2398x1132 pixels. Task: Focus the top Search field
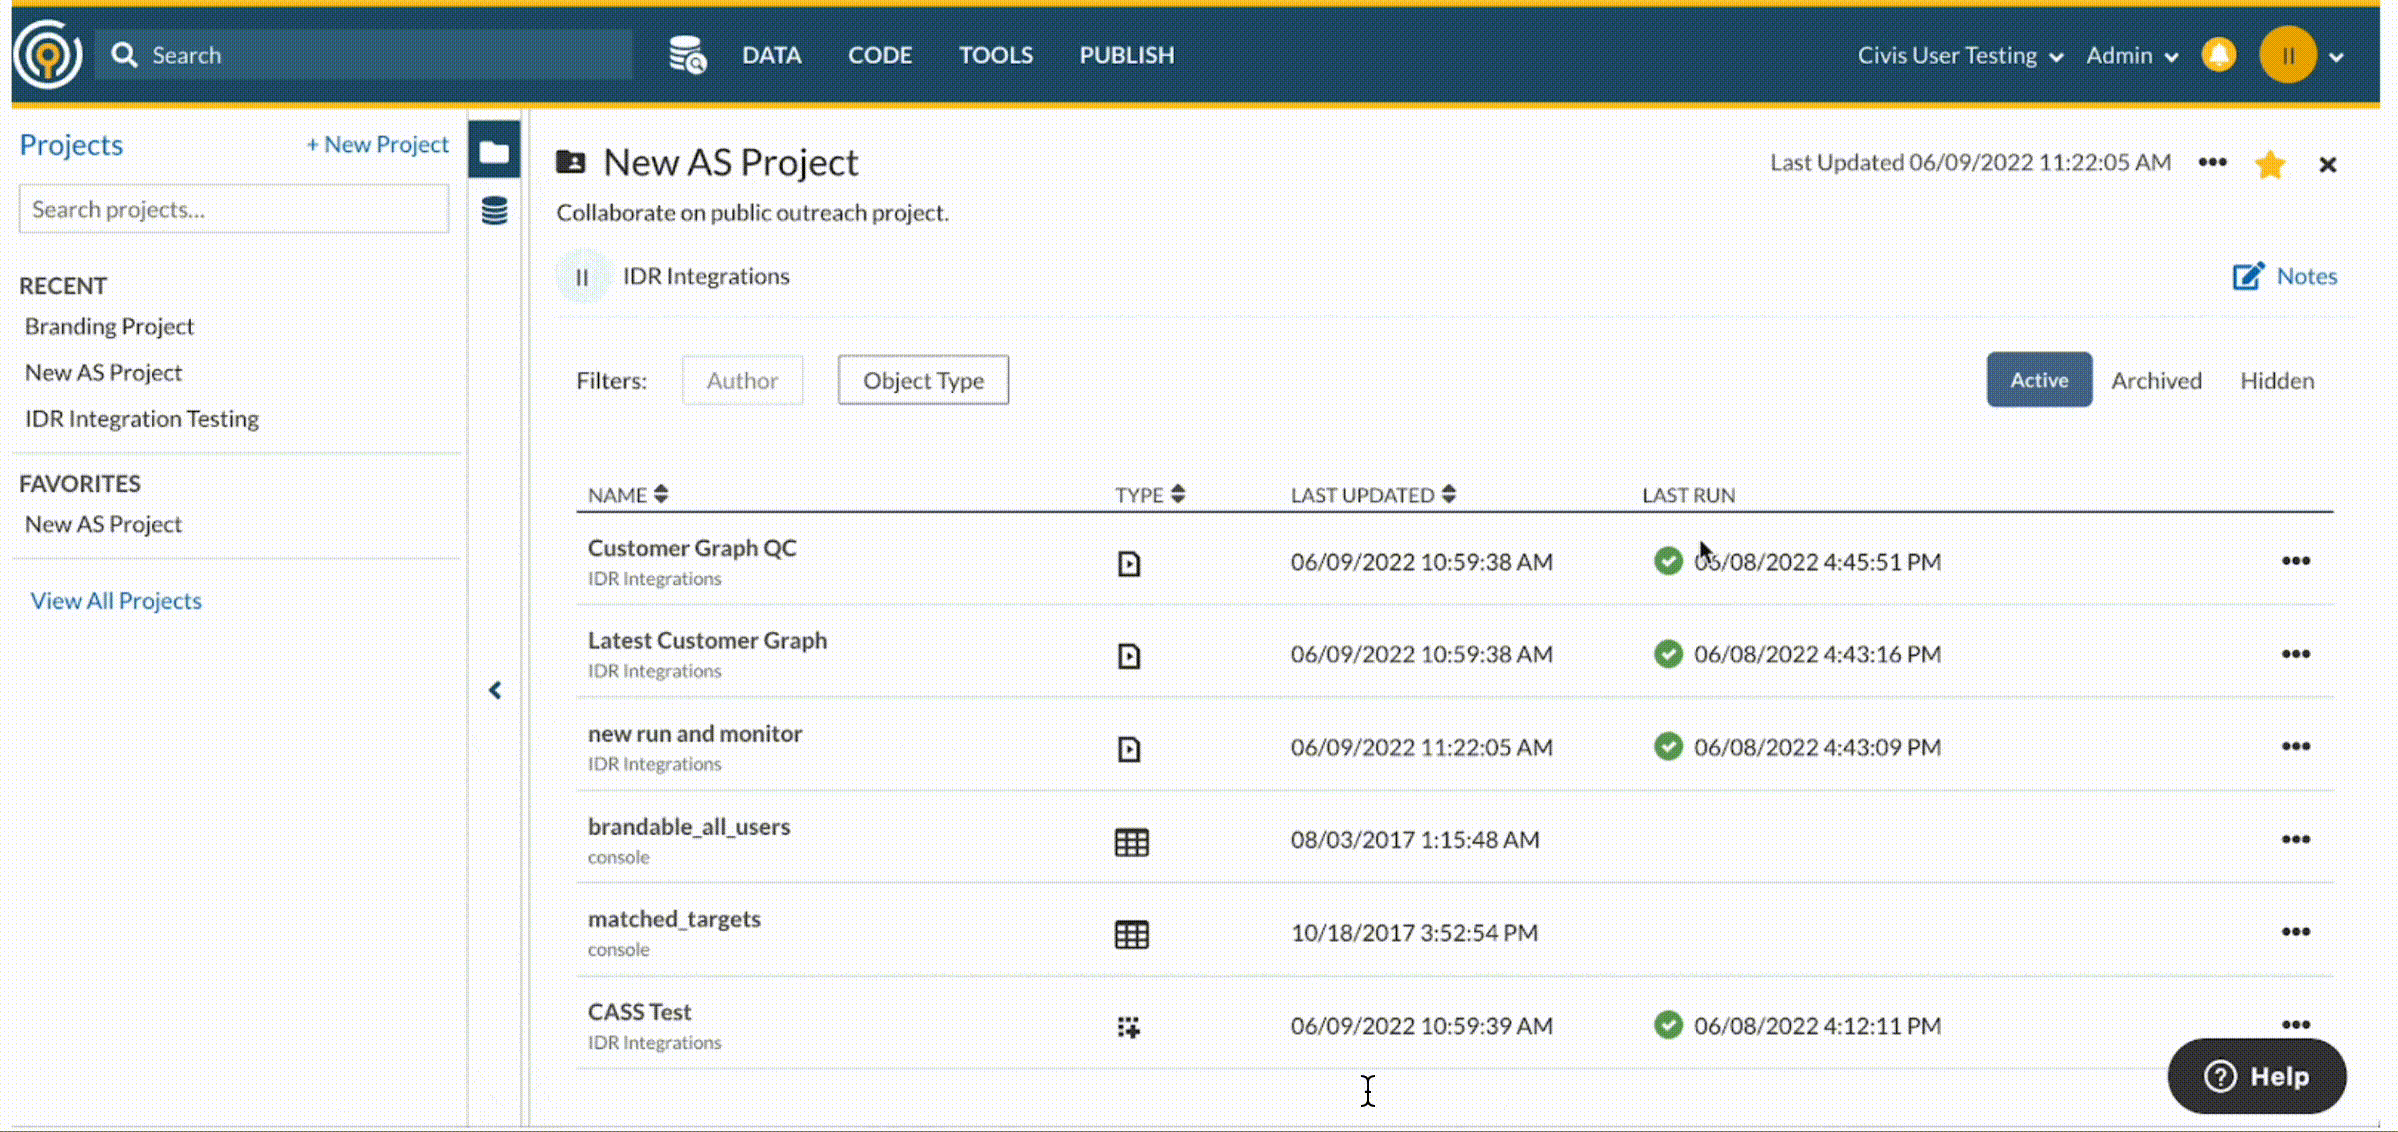[363, 55]
